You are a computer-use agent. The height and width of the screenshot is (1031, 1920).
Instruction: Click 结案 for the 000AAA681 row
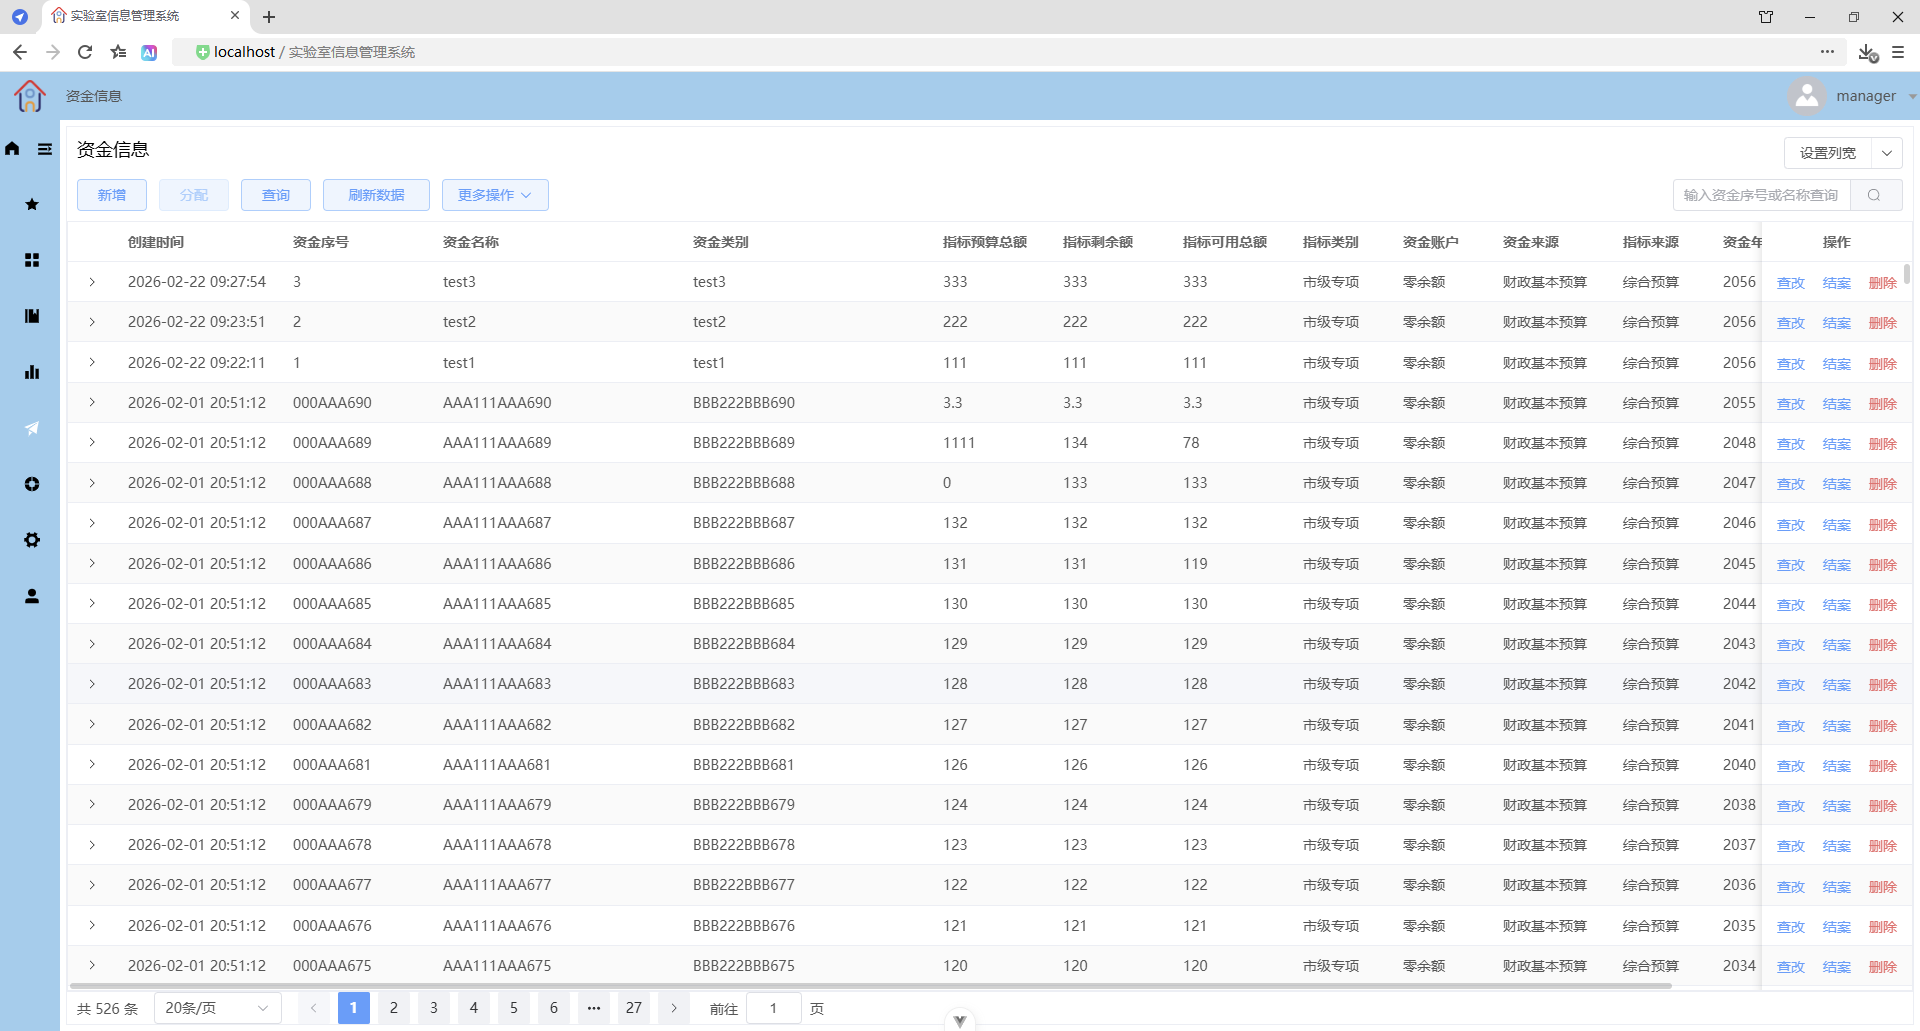click(x=1837, y=766)
